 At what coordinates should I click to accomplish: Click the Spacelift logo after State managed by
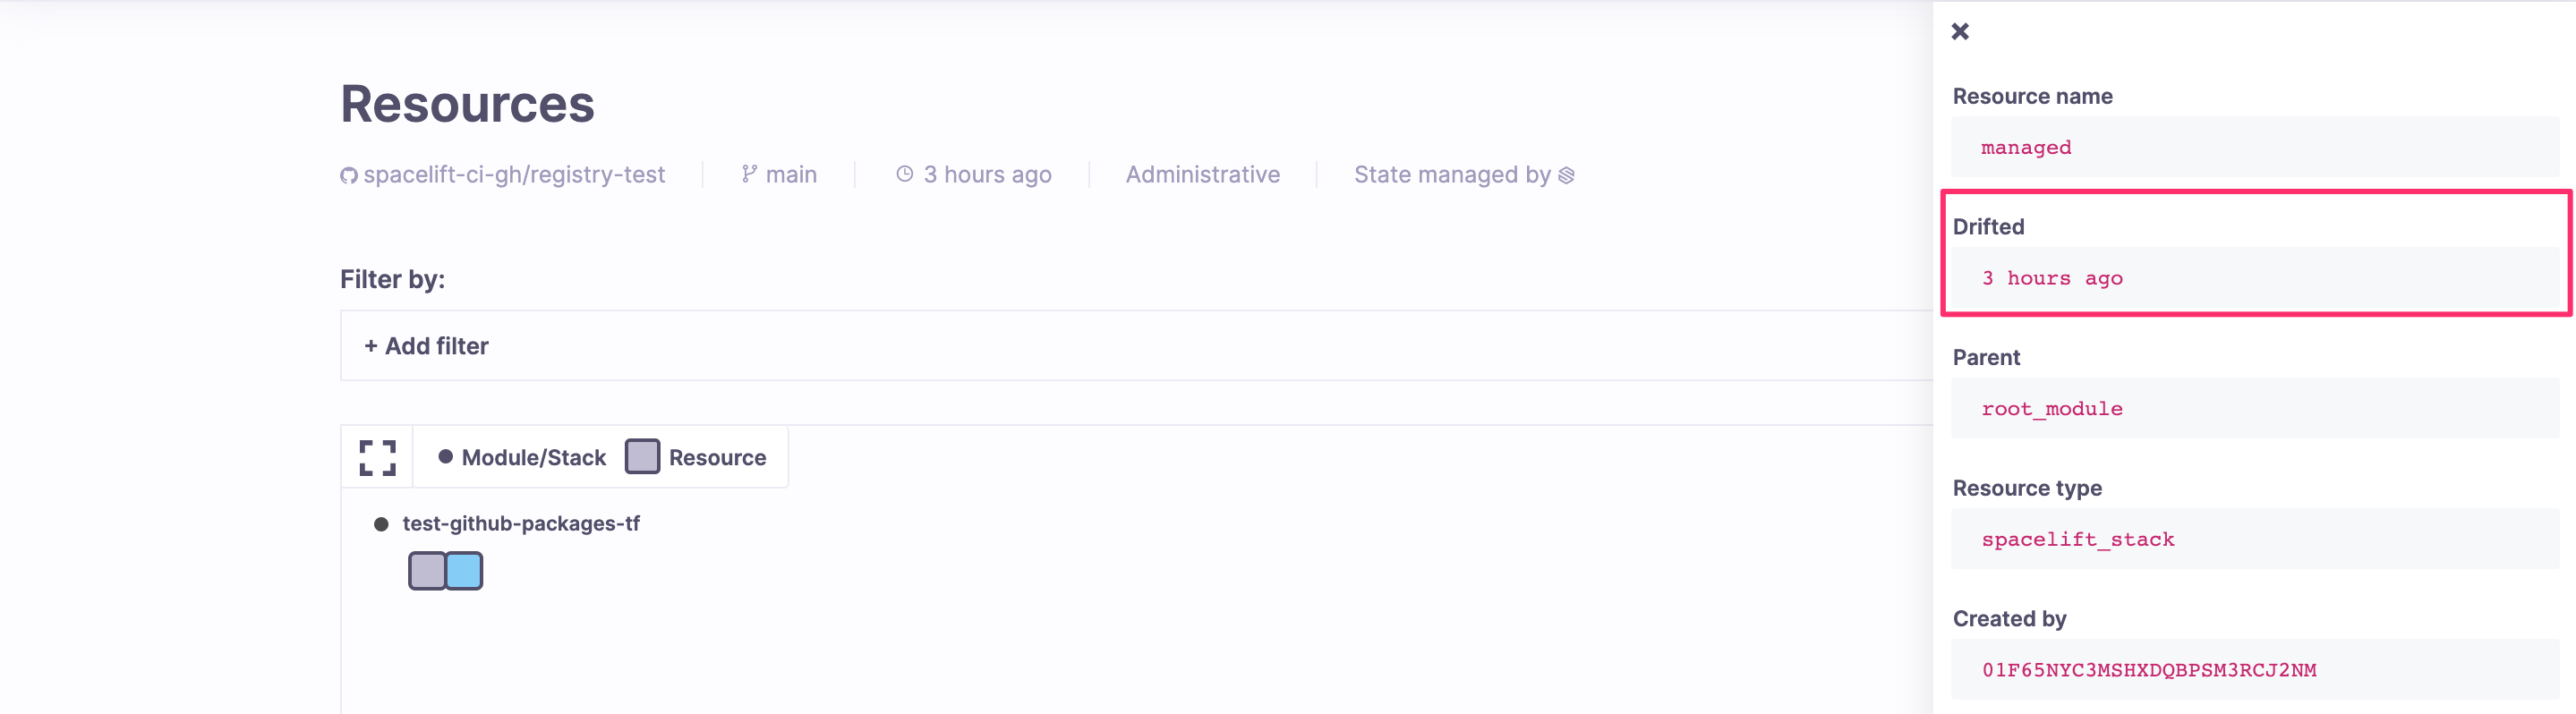coord(1565,174)
